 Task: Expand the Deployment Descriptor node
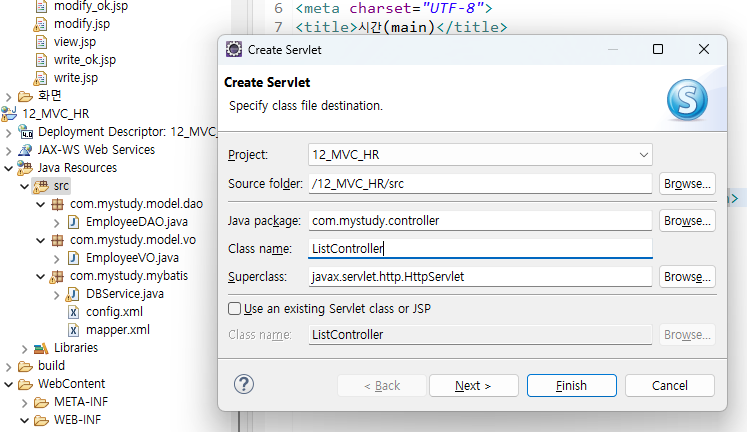pyautogui.click(x=9, y=132)
